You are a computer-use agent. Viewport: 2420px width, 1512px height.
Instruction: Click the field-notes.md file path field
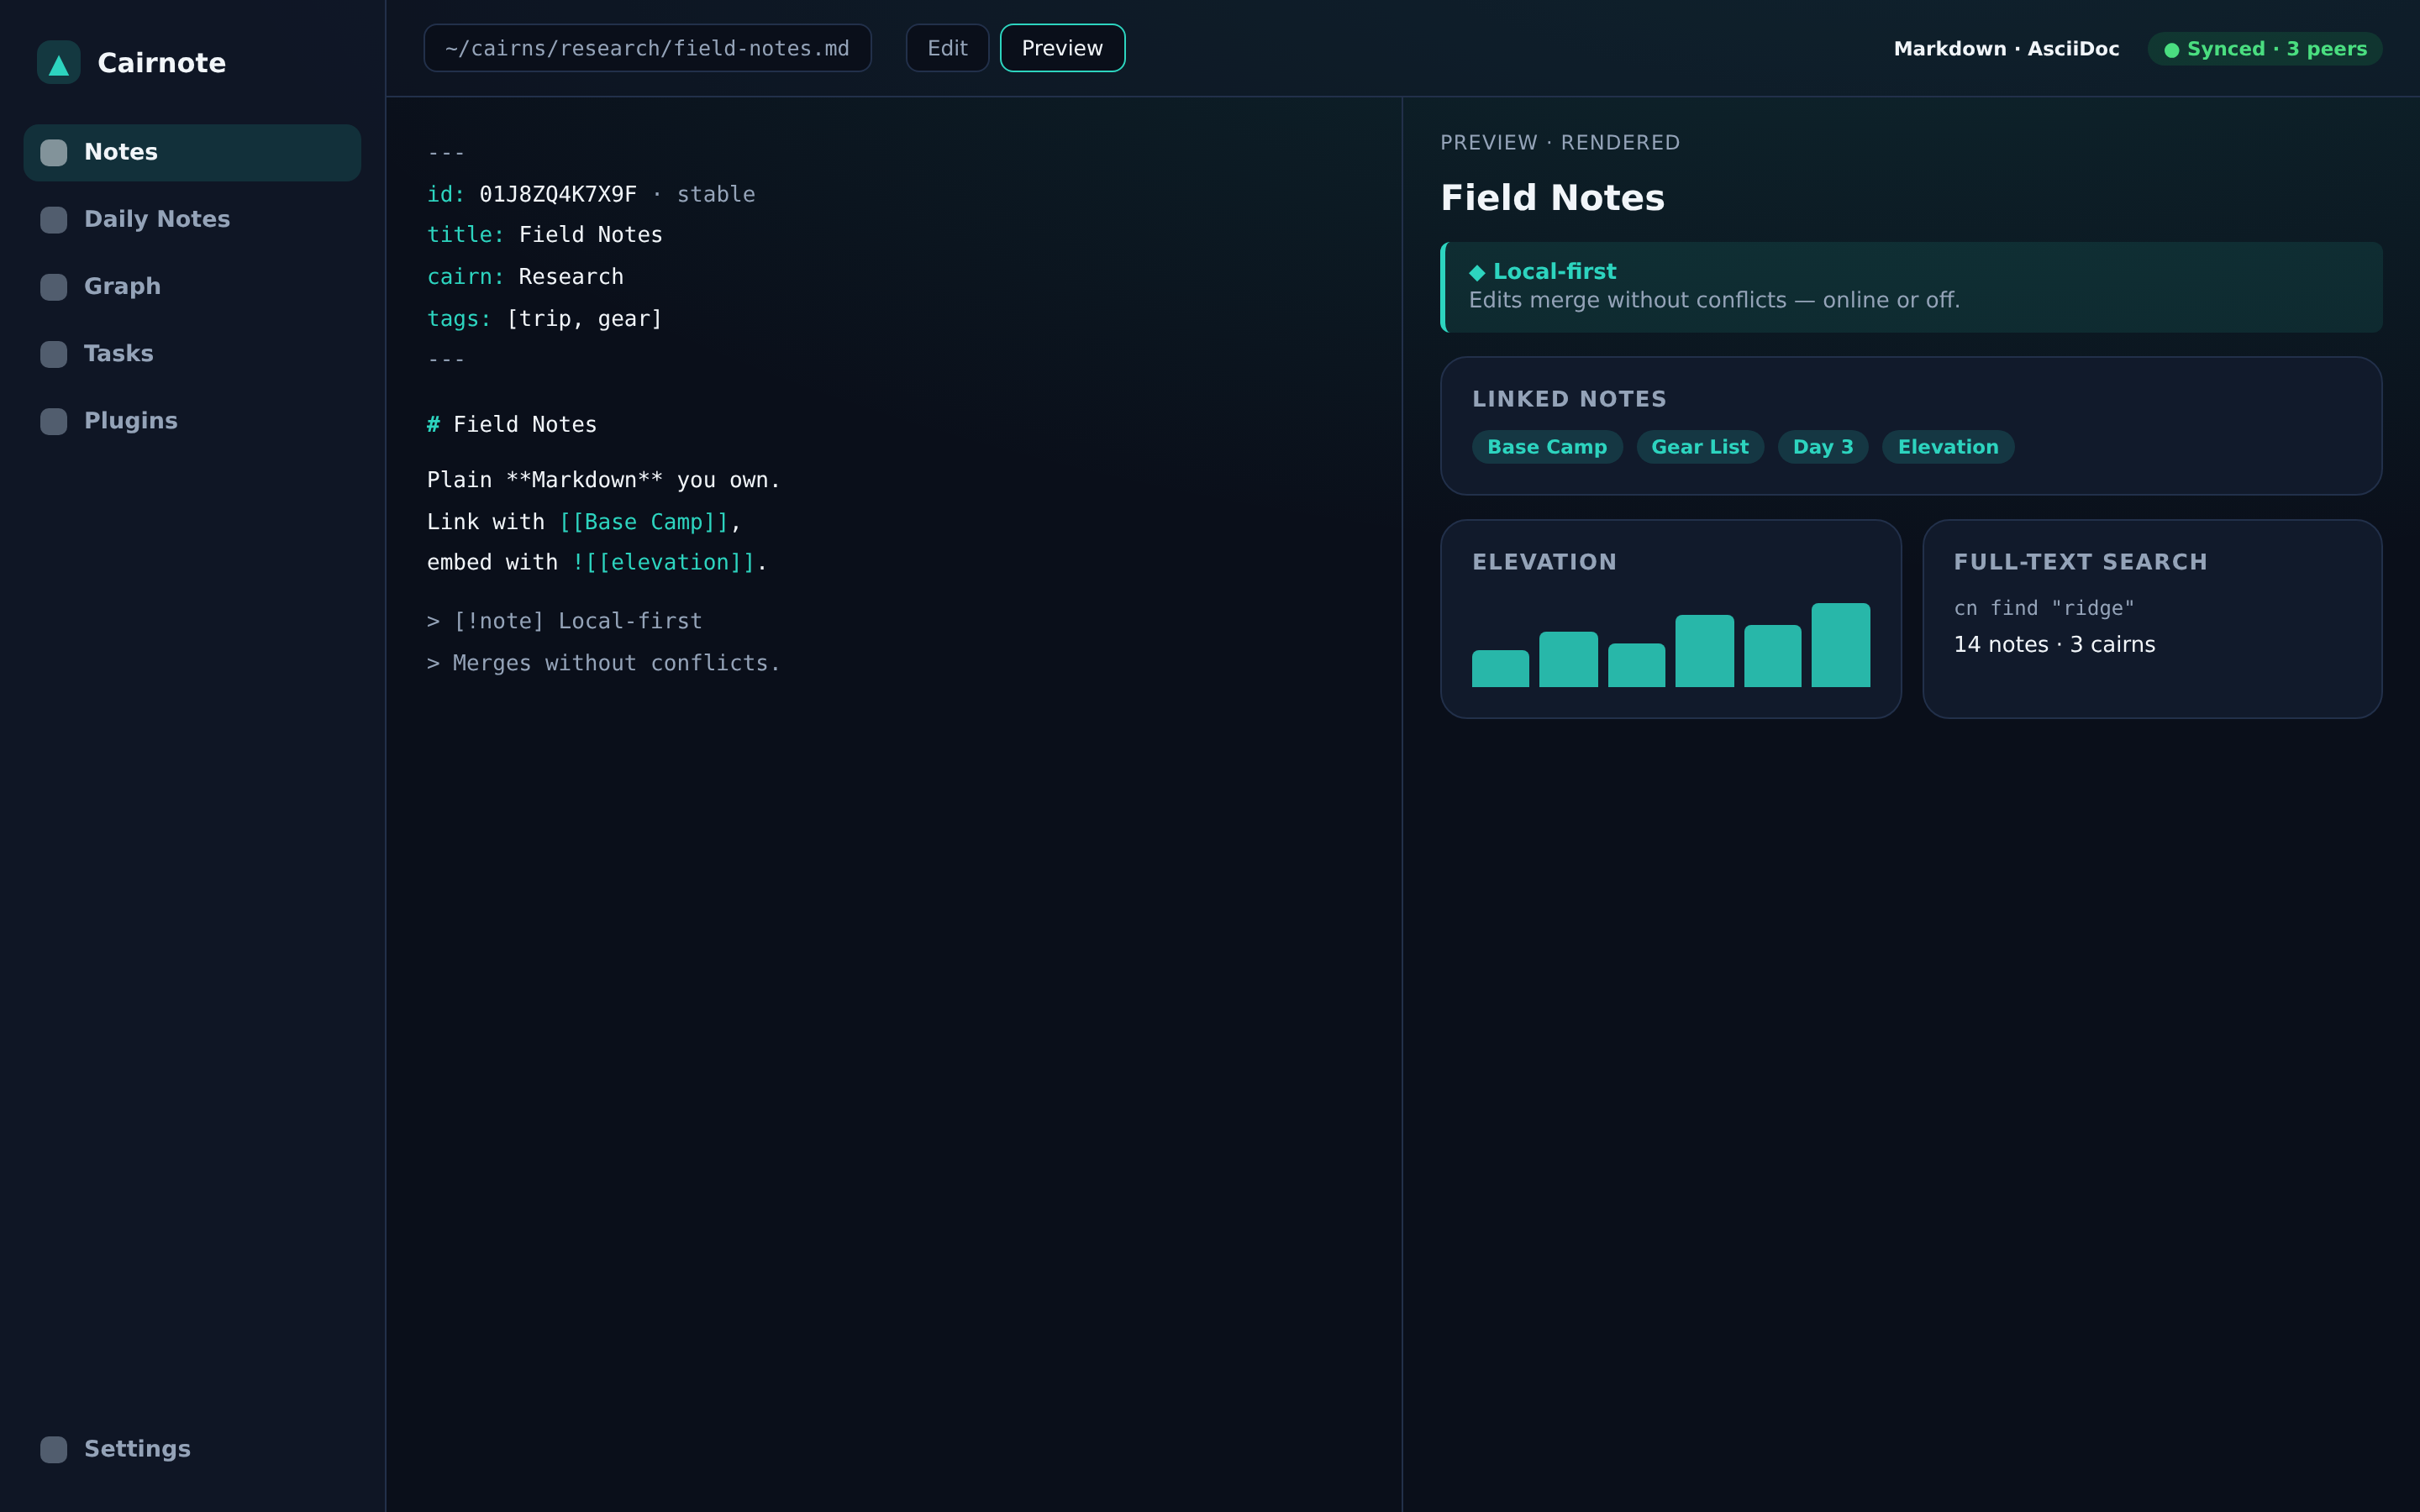click(647, 48)
